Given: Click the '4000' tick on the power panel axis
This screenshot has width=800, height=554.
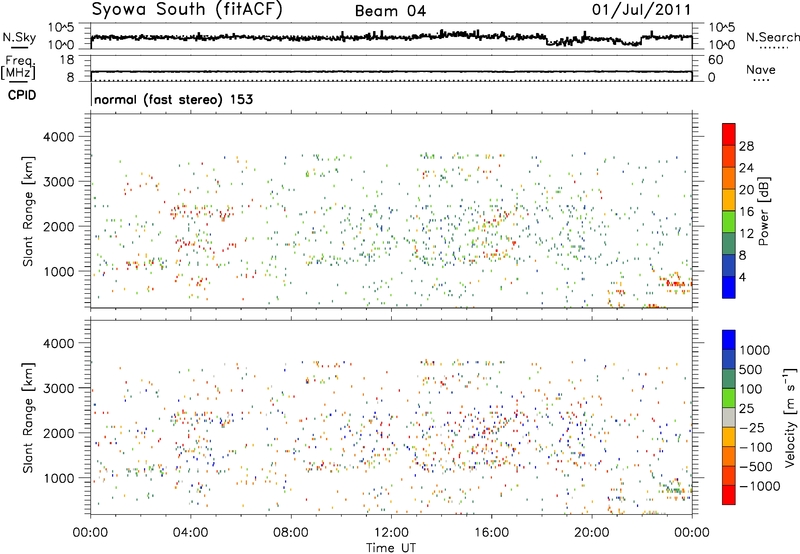Looking at the screenshot, I should 58,137.
